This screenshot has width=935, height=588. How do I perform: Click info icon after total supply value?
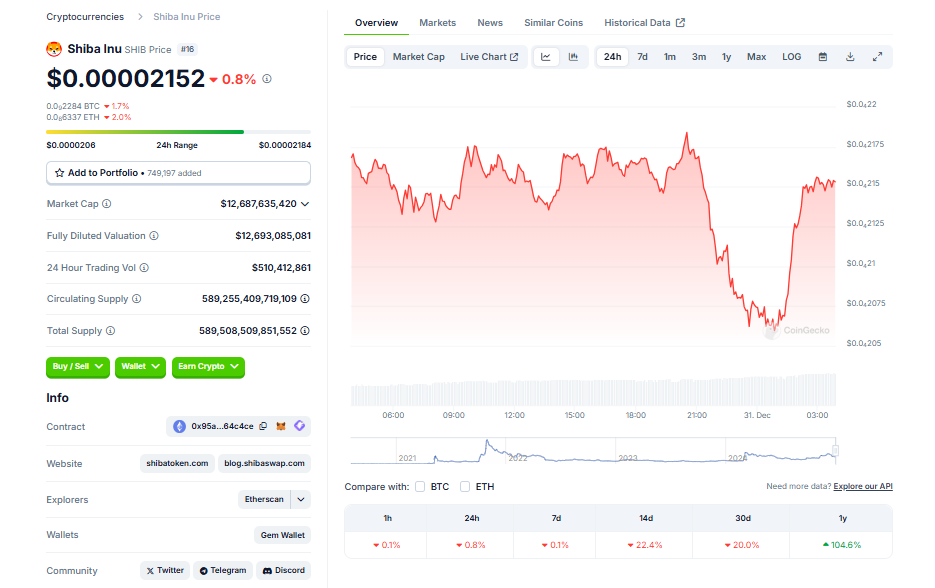(305, 331)
